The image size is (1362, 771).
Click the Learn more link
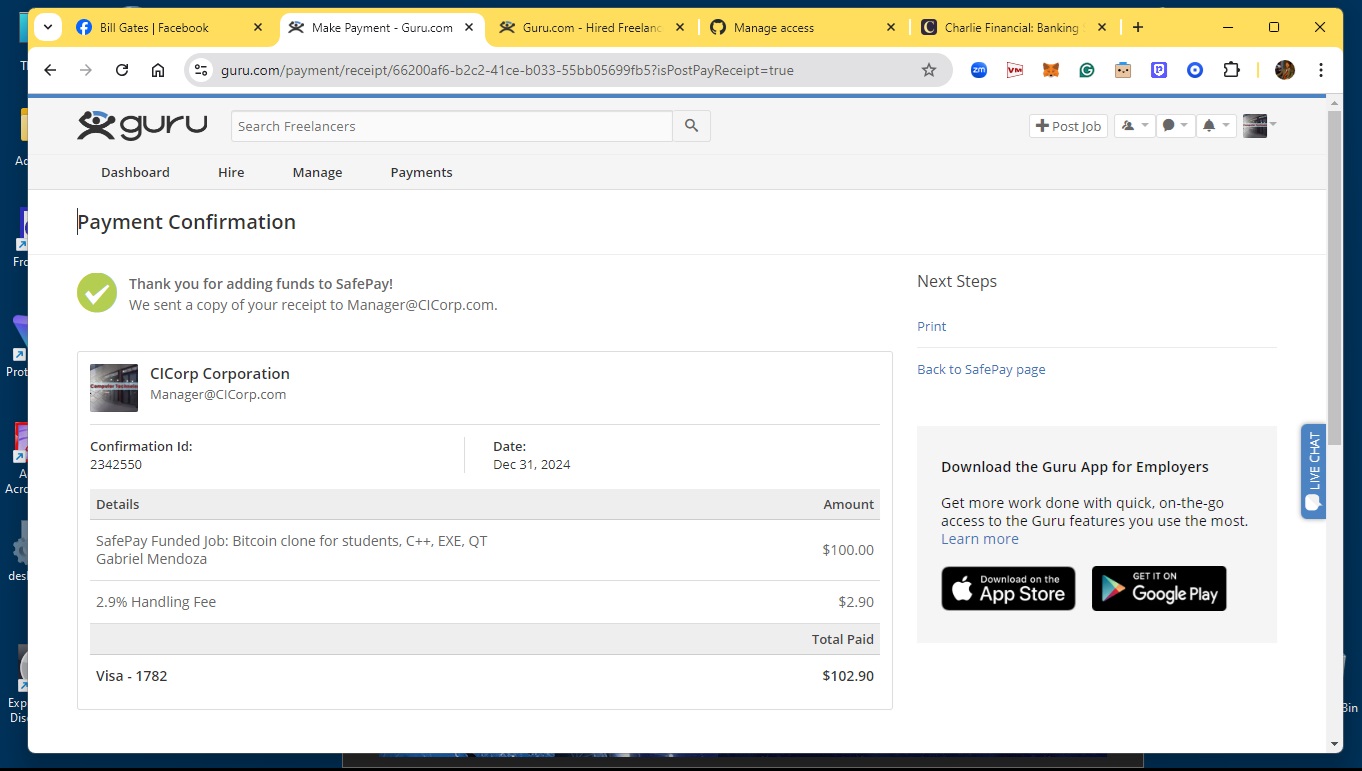pyautogui.click(x=979, y=538)
